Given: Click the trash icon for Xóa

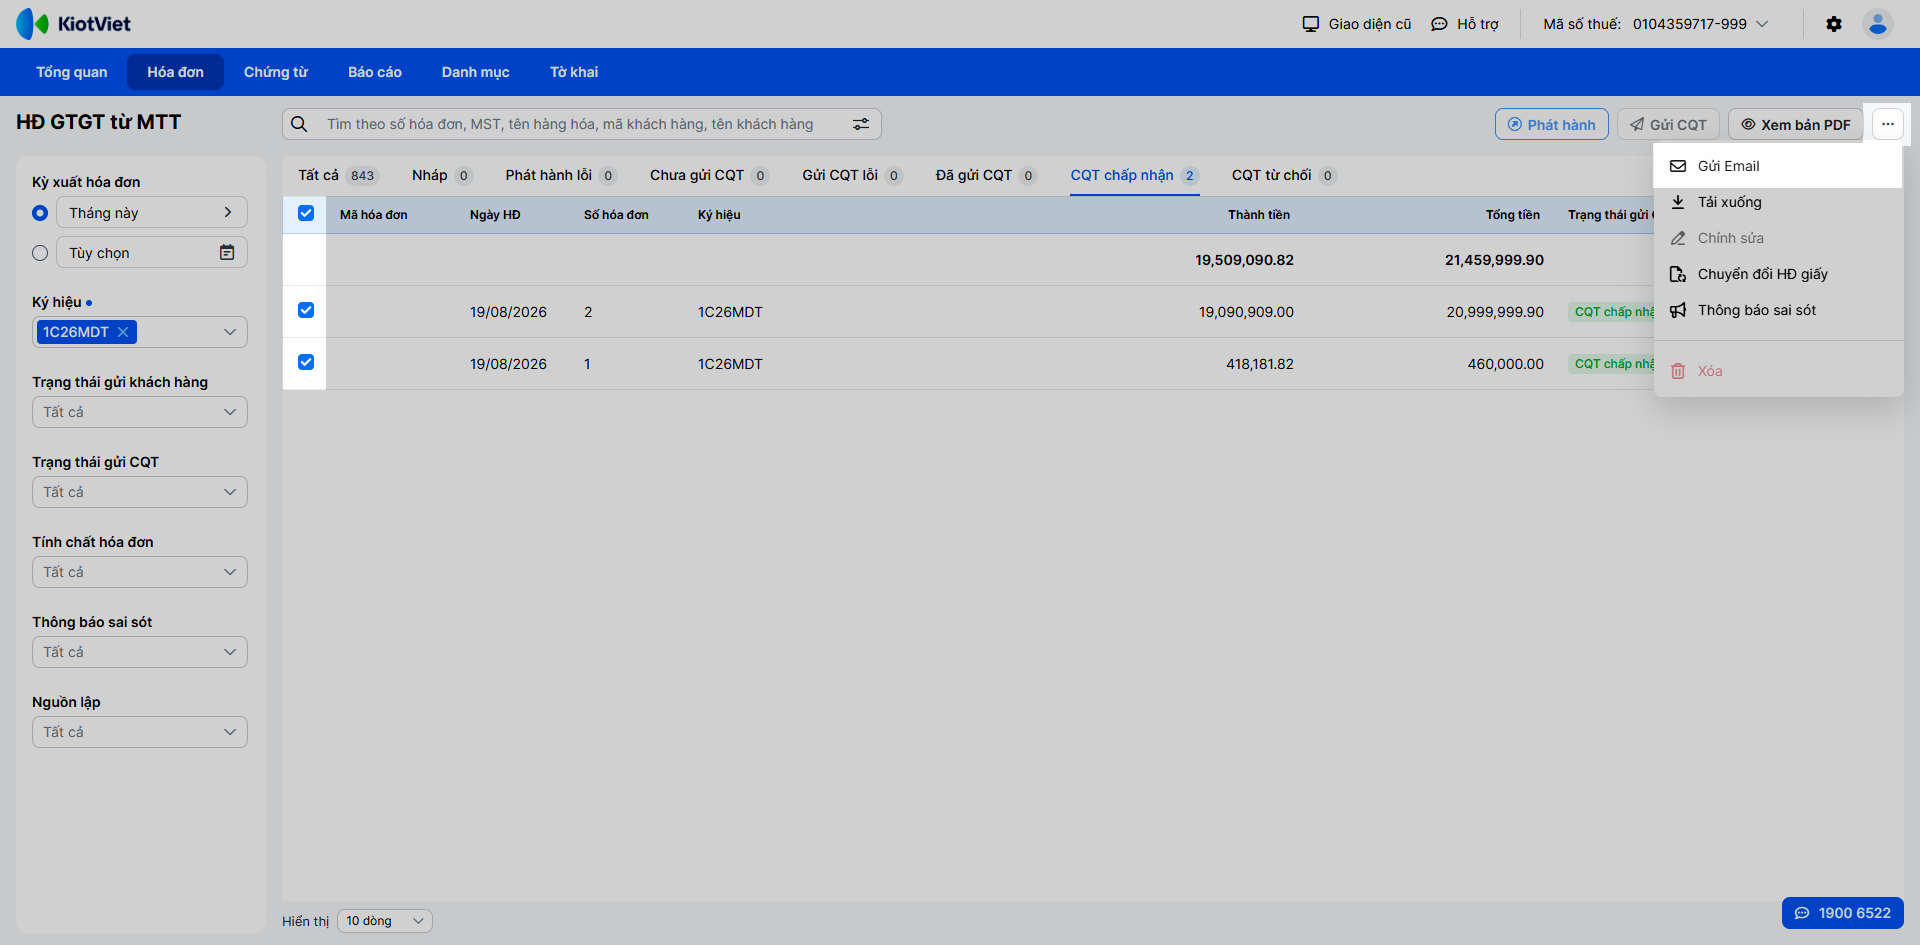Looking at the screenshot, I should tap(1678, 371).
